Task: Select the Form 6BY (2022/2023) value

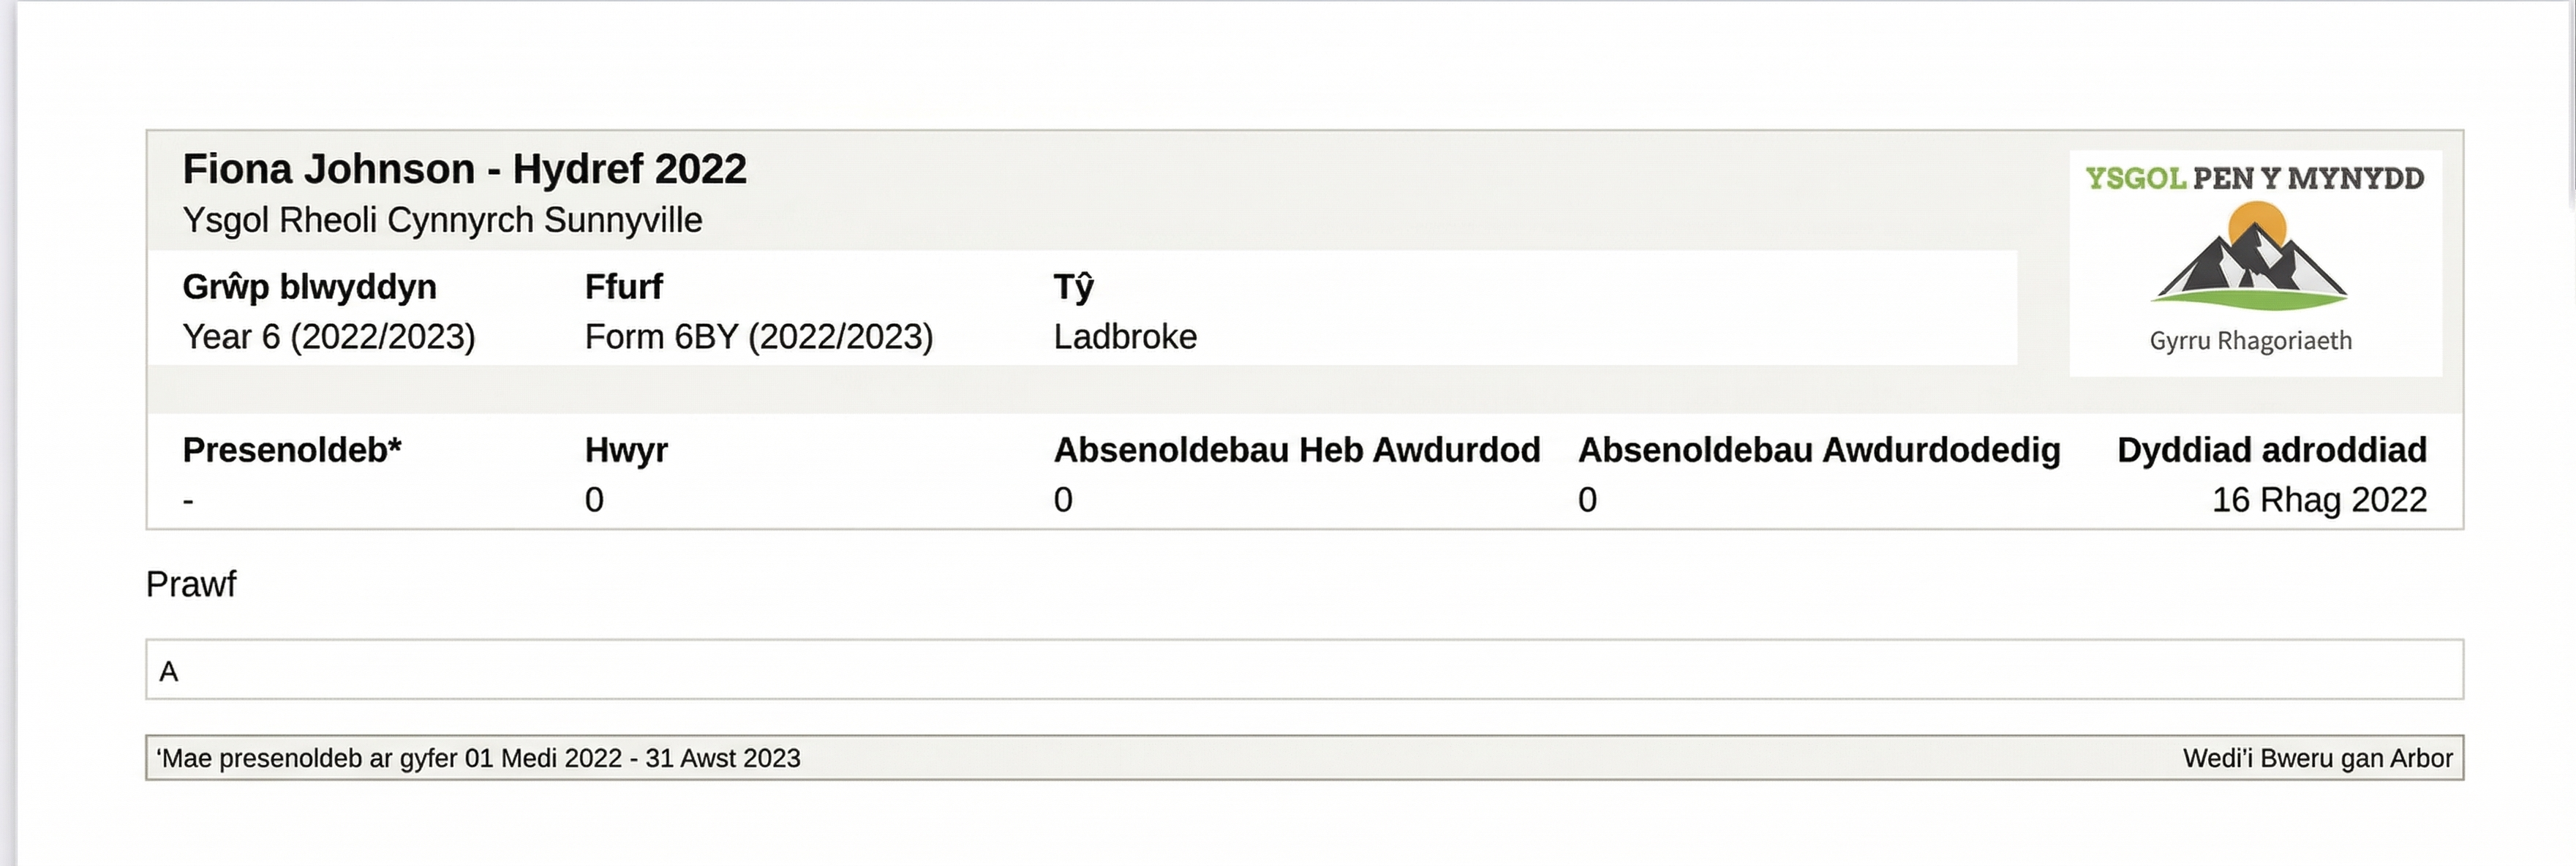Action: (x=758, y=337)
